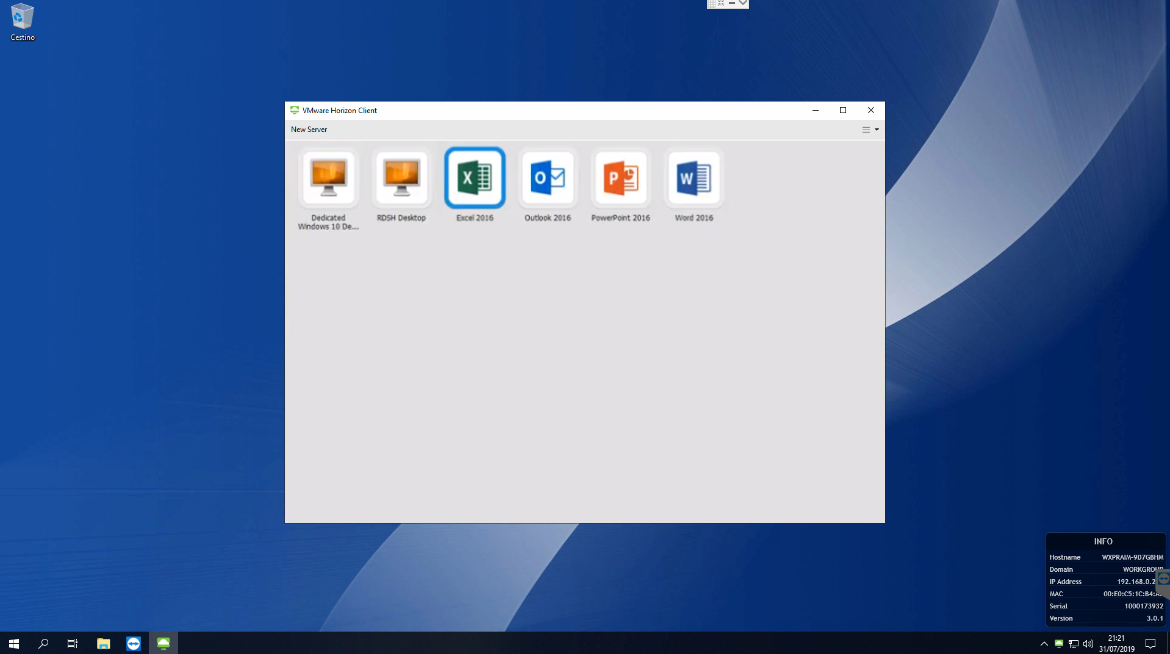Click the Word 2016 label
The width and height of the screenshot is (1170, 654).
(694, 218)
